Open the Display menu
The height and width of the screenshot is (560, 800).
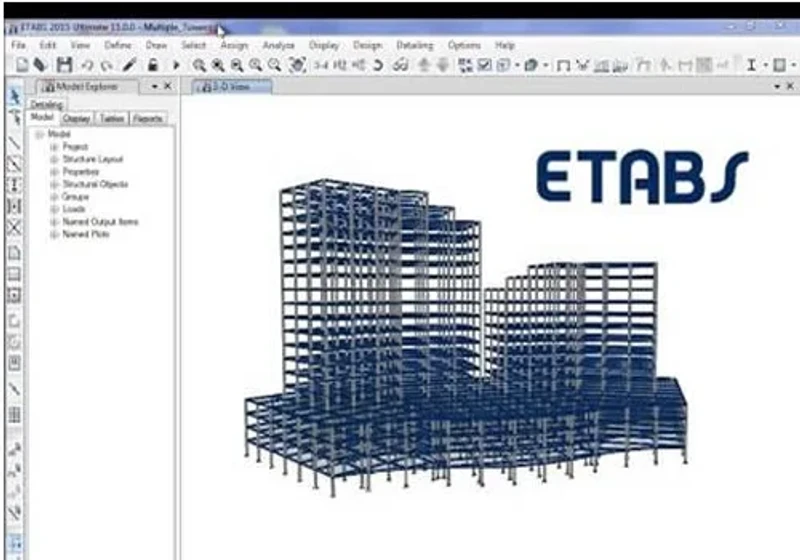[324, 45]
